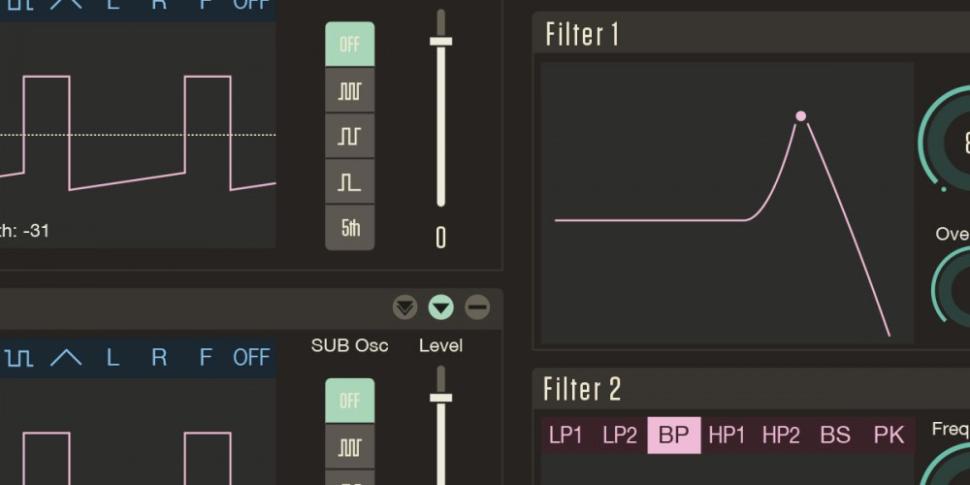Switch lower oscillator waveform row to OFF
This screenshot has width=970, height=485.
coord(251,357)
